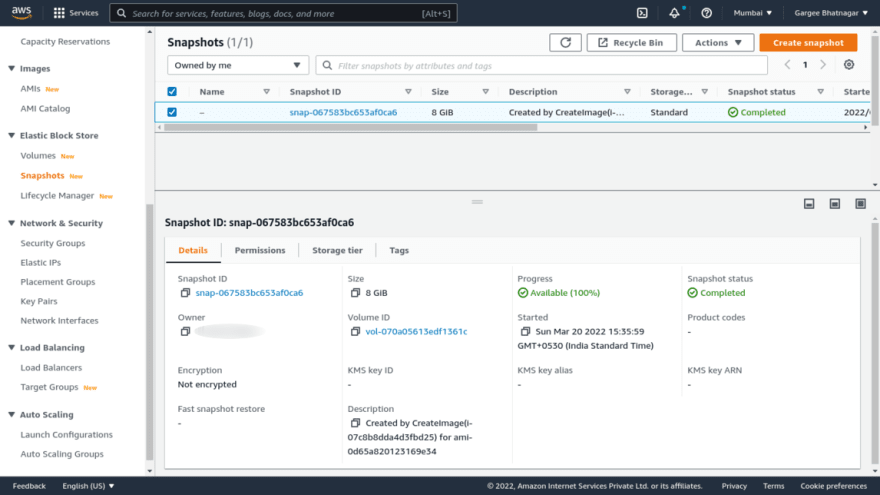
Task: Open snap-067583bc653af0ca6 link in table
Action: point(343,112)
